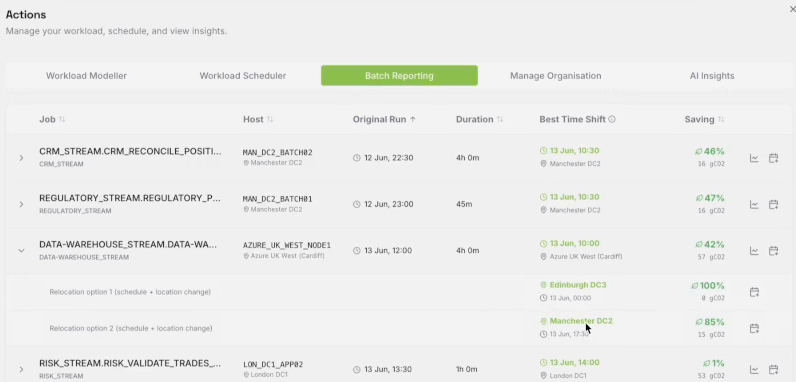The image size is (796, 382).
Task: Click host MAN_DC2_BATCH02
Action: 278,152
